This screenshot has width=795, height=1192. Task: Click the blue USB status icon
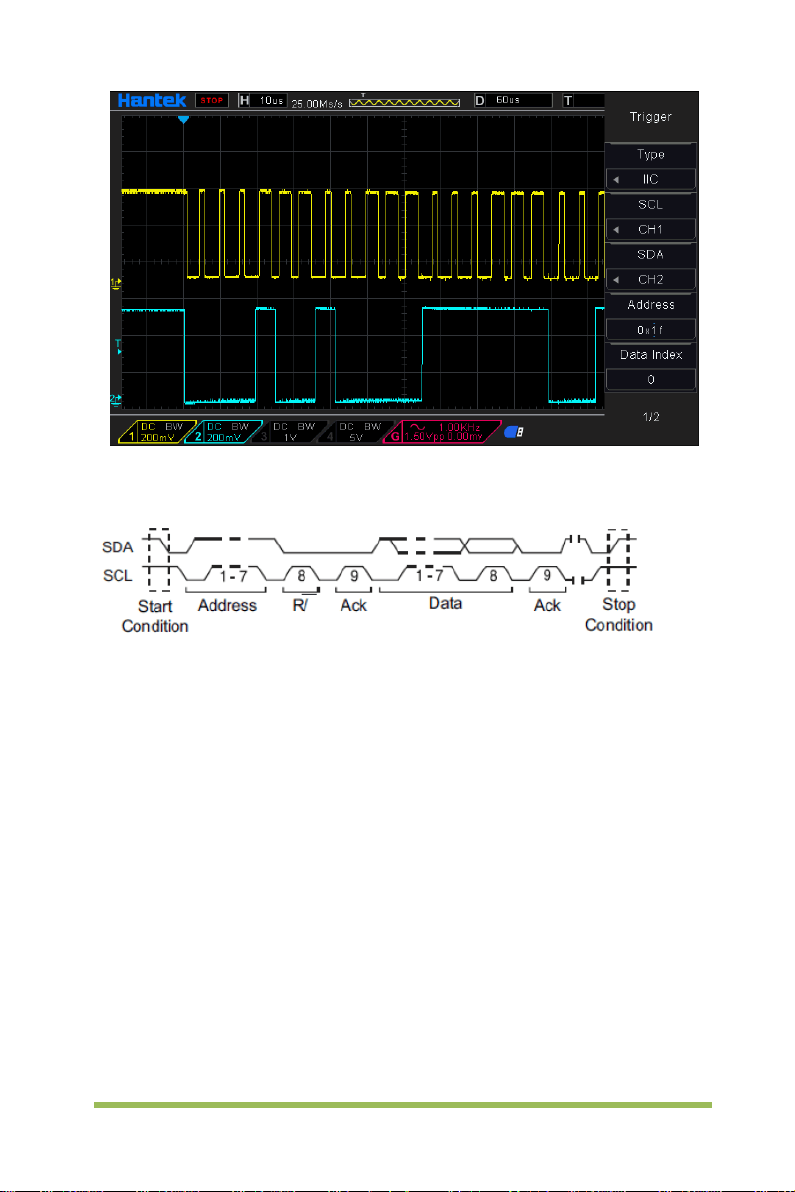[x=515, y=432]
